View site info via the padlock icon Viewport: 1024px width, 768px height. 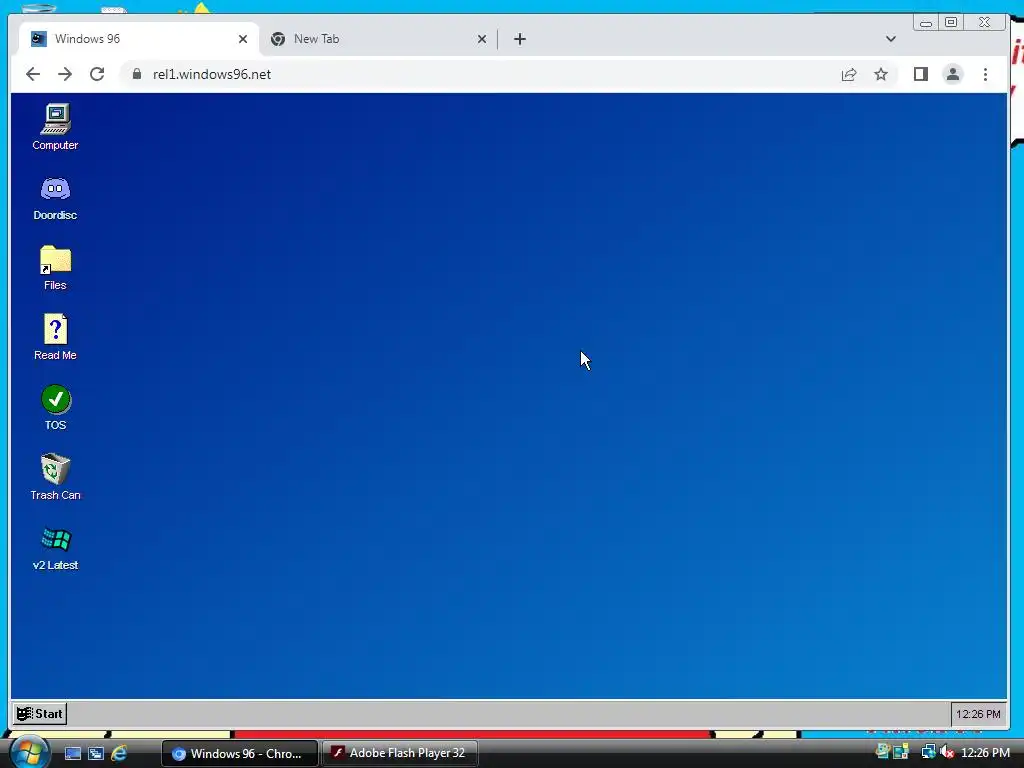136,74
